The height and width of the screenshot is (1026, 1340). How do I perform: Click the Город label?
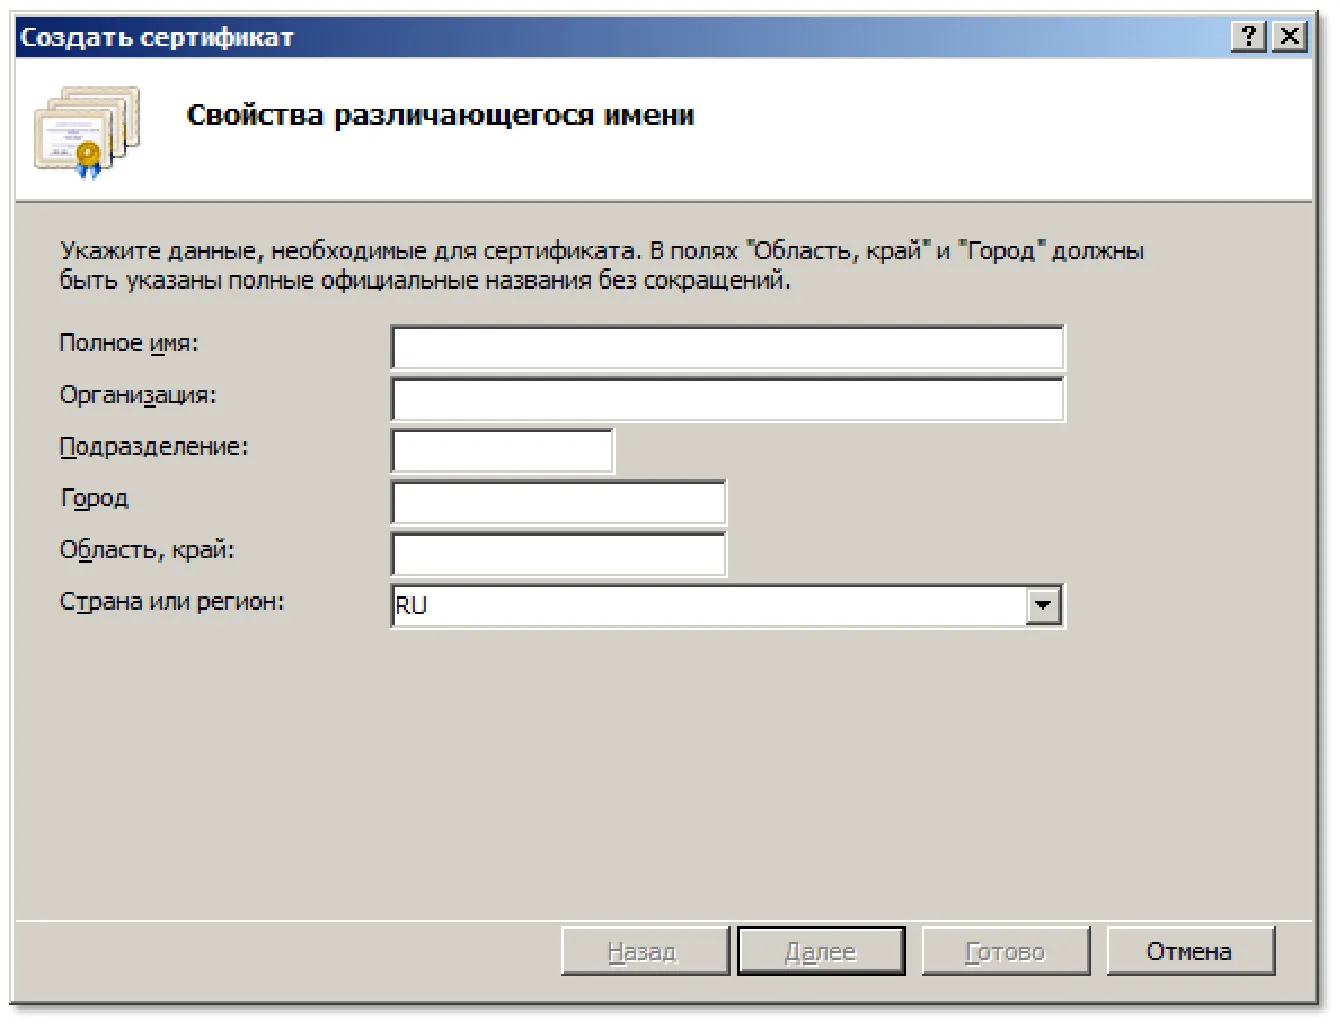click(x=95, y=498)
